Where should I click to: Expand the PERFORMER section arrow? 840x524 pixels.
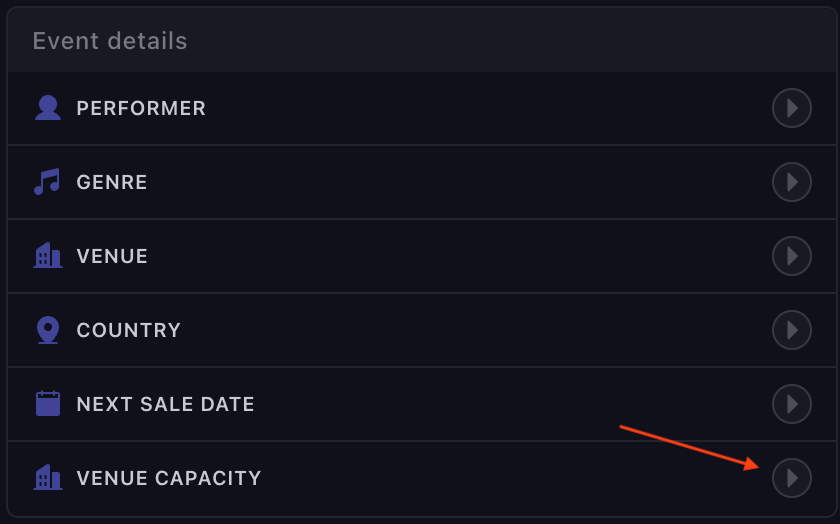(792, 108)
